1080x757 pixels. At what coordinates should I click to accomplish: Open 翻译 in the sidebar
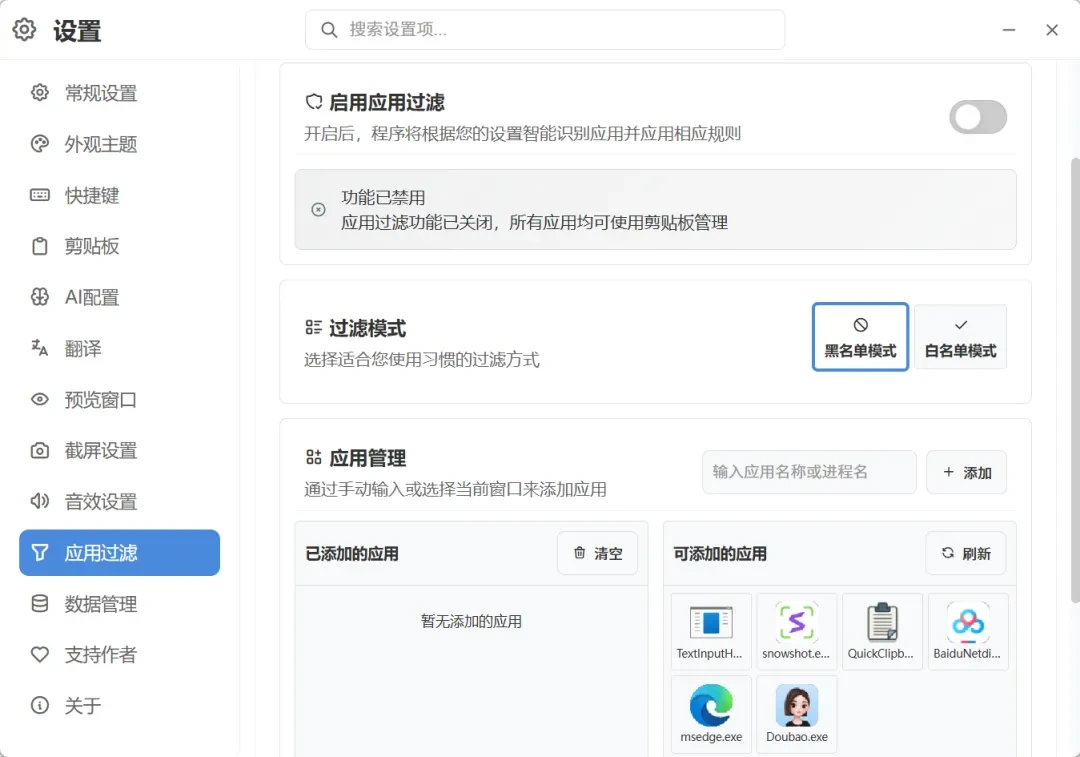click(119, 348)
